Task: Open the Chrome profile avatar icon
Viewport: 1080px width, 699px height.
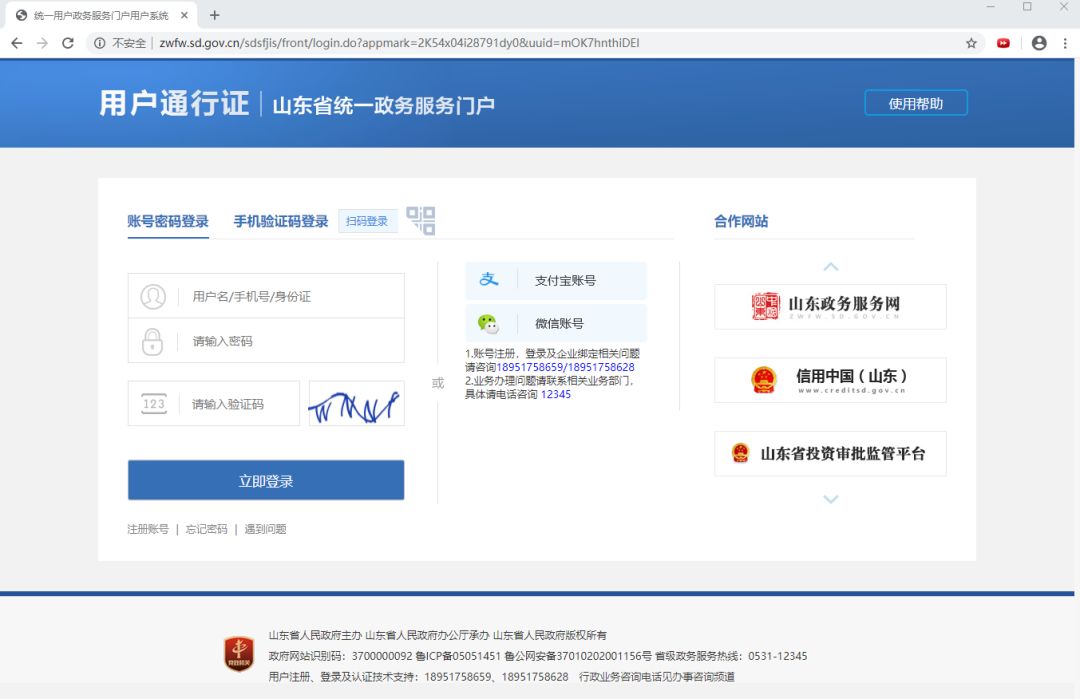Action: pos(1039,43)
